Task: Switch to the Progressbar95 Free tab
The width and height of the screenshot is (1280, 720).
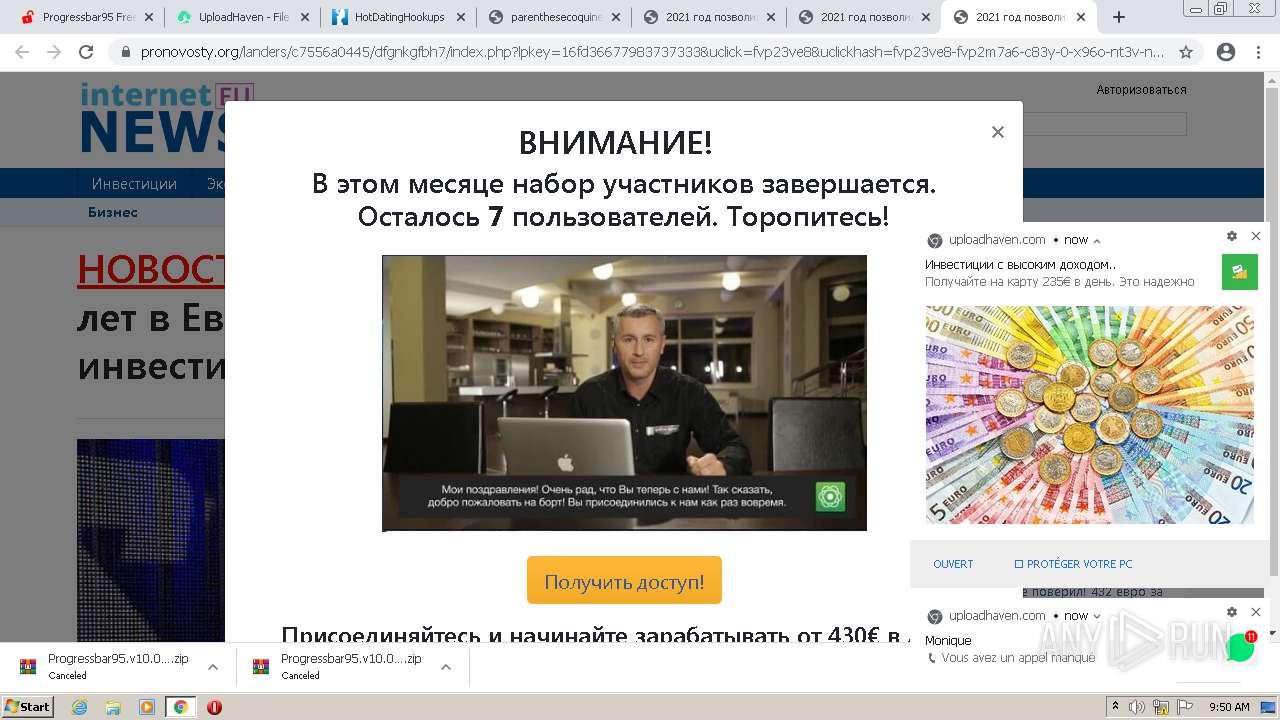Action: [x=86, y=17]
